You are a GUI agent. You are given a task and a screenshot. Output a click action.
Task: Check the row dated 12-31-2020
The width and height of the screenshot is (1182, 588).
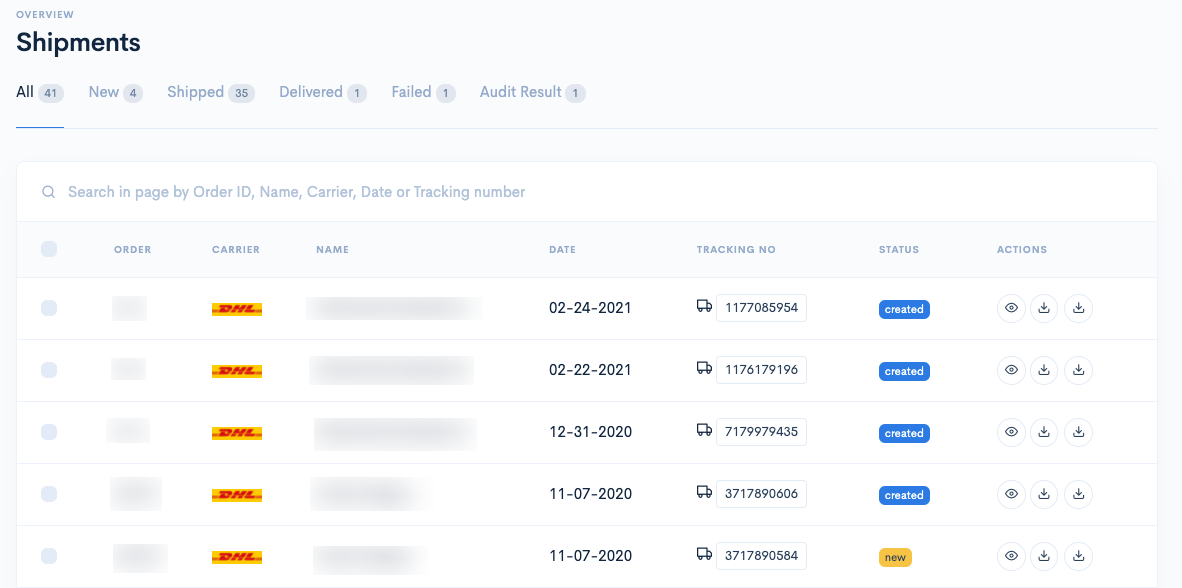point(49,432)
